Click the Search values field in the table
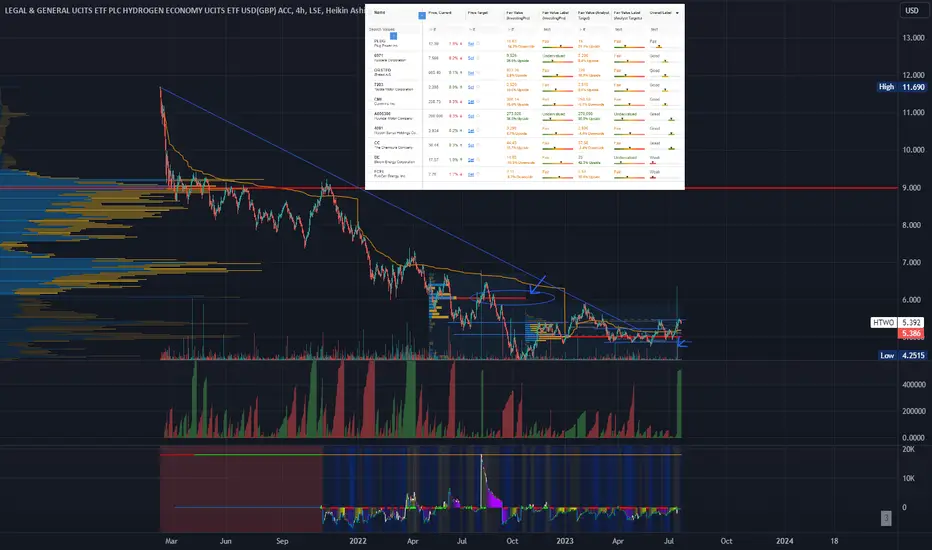 coord(393,29)
